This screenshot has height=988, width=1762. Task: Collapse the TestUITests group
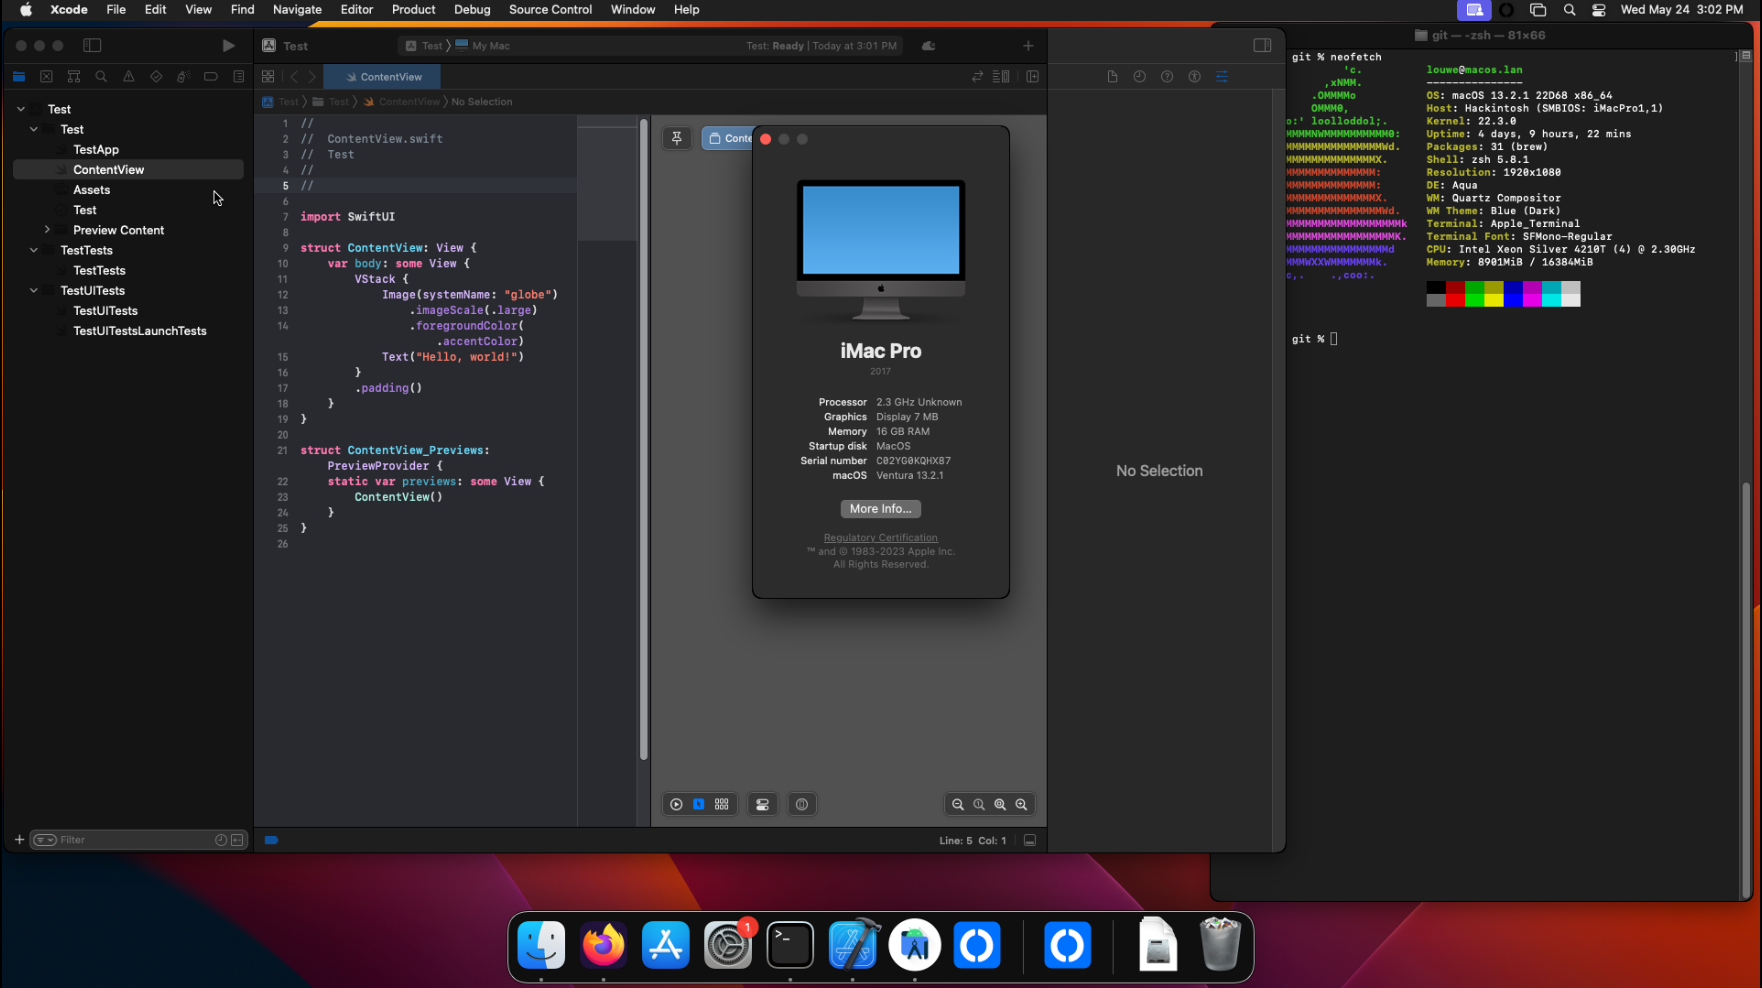tap(34, 290)
